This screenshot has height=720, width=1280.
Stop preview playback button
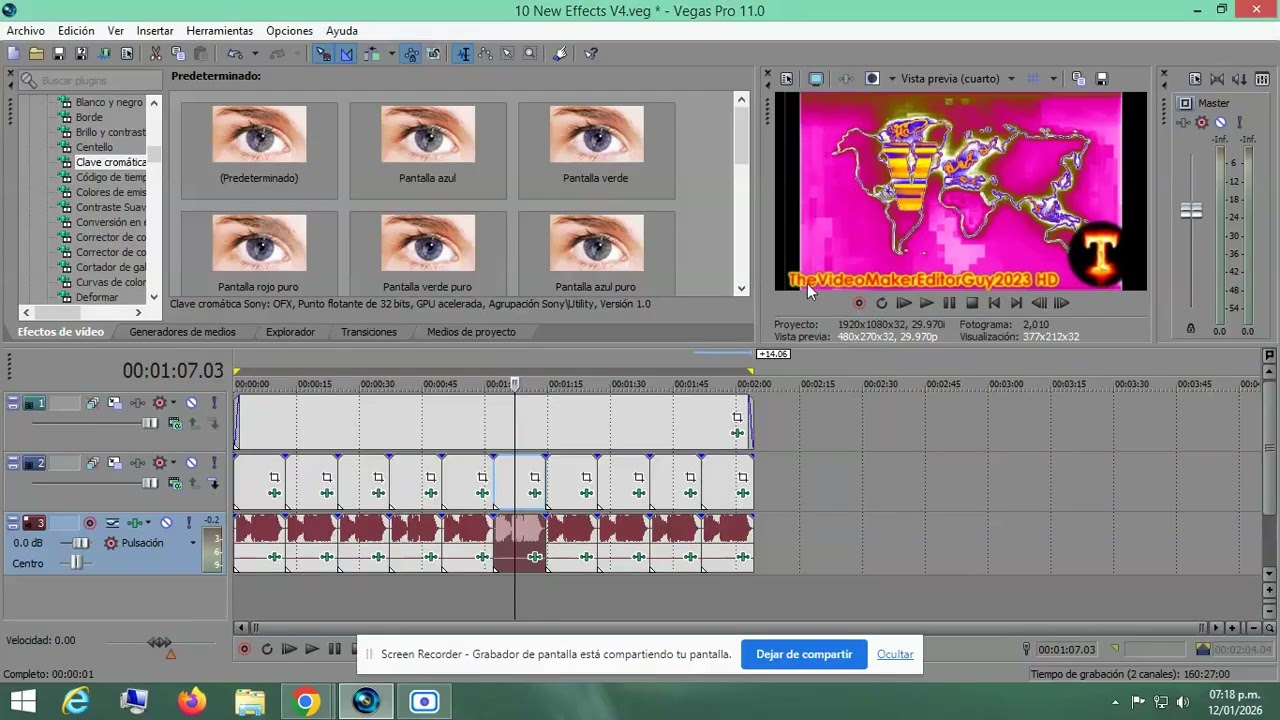pyautogui.click(x=971, y=303)
